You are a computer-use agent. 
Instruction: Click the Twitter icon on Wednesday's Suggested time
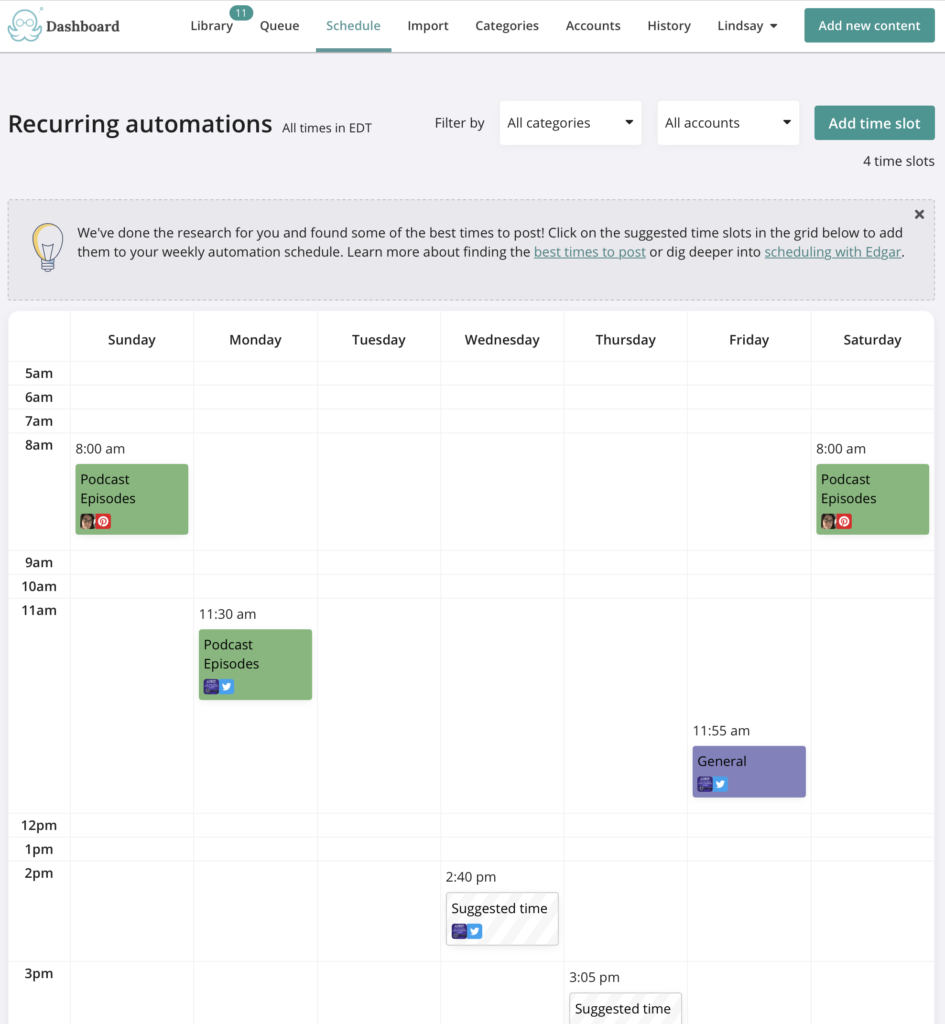474,930
